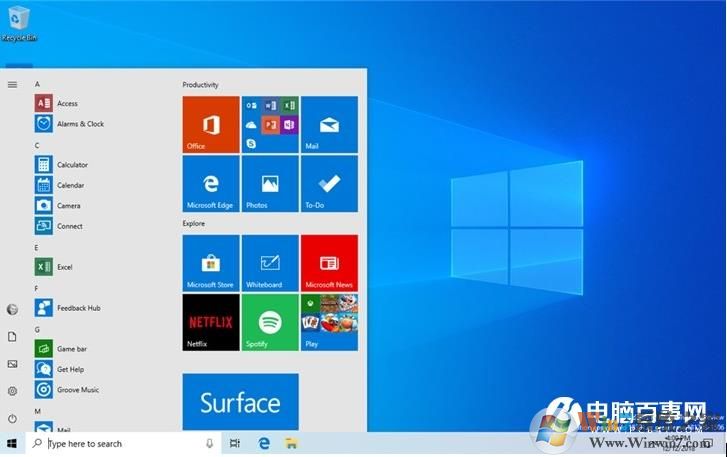
Task: Click the Power button in Start
Action: [x=13, y=418]
